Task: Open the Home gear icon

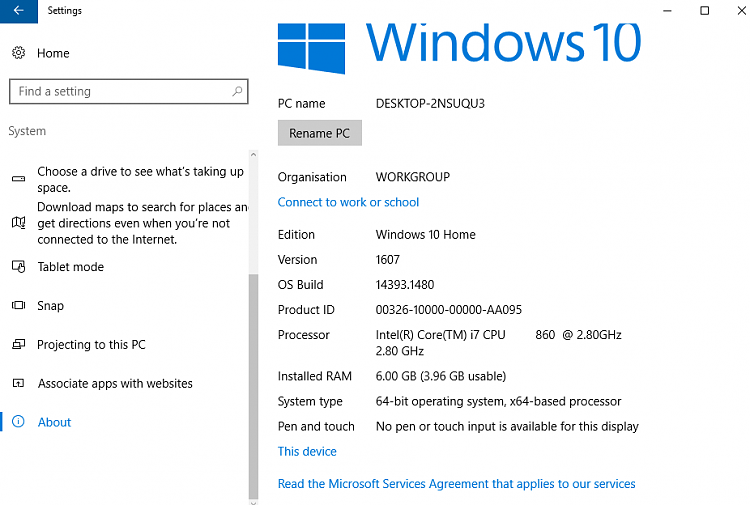Action: pos(19,53)
